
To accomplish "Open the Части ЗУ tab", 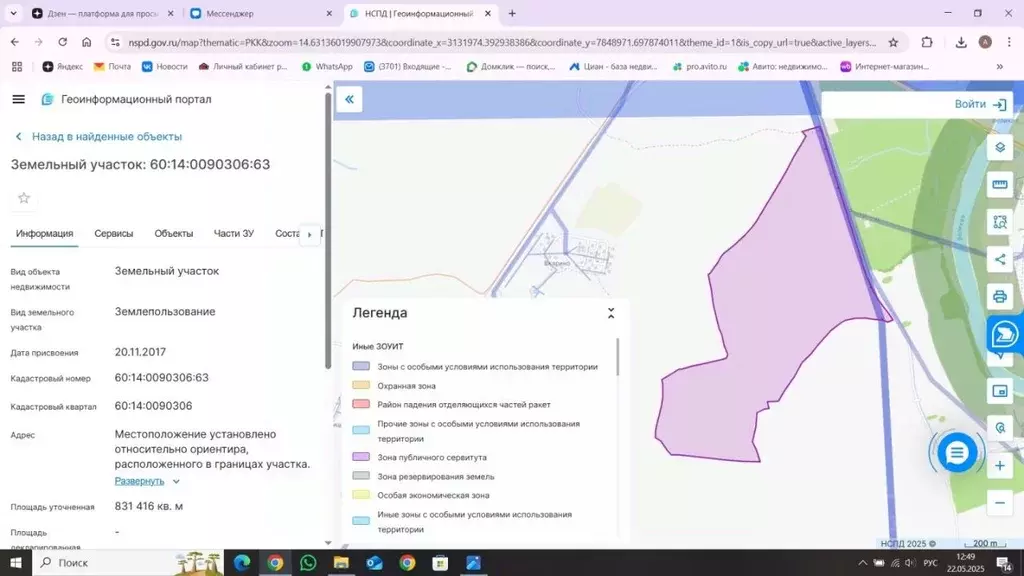I will [x=234, y=233].
